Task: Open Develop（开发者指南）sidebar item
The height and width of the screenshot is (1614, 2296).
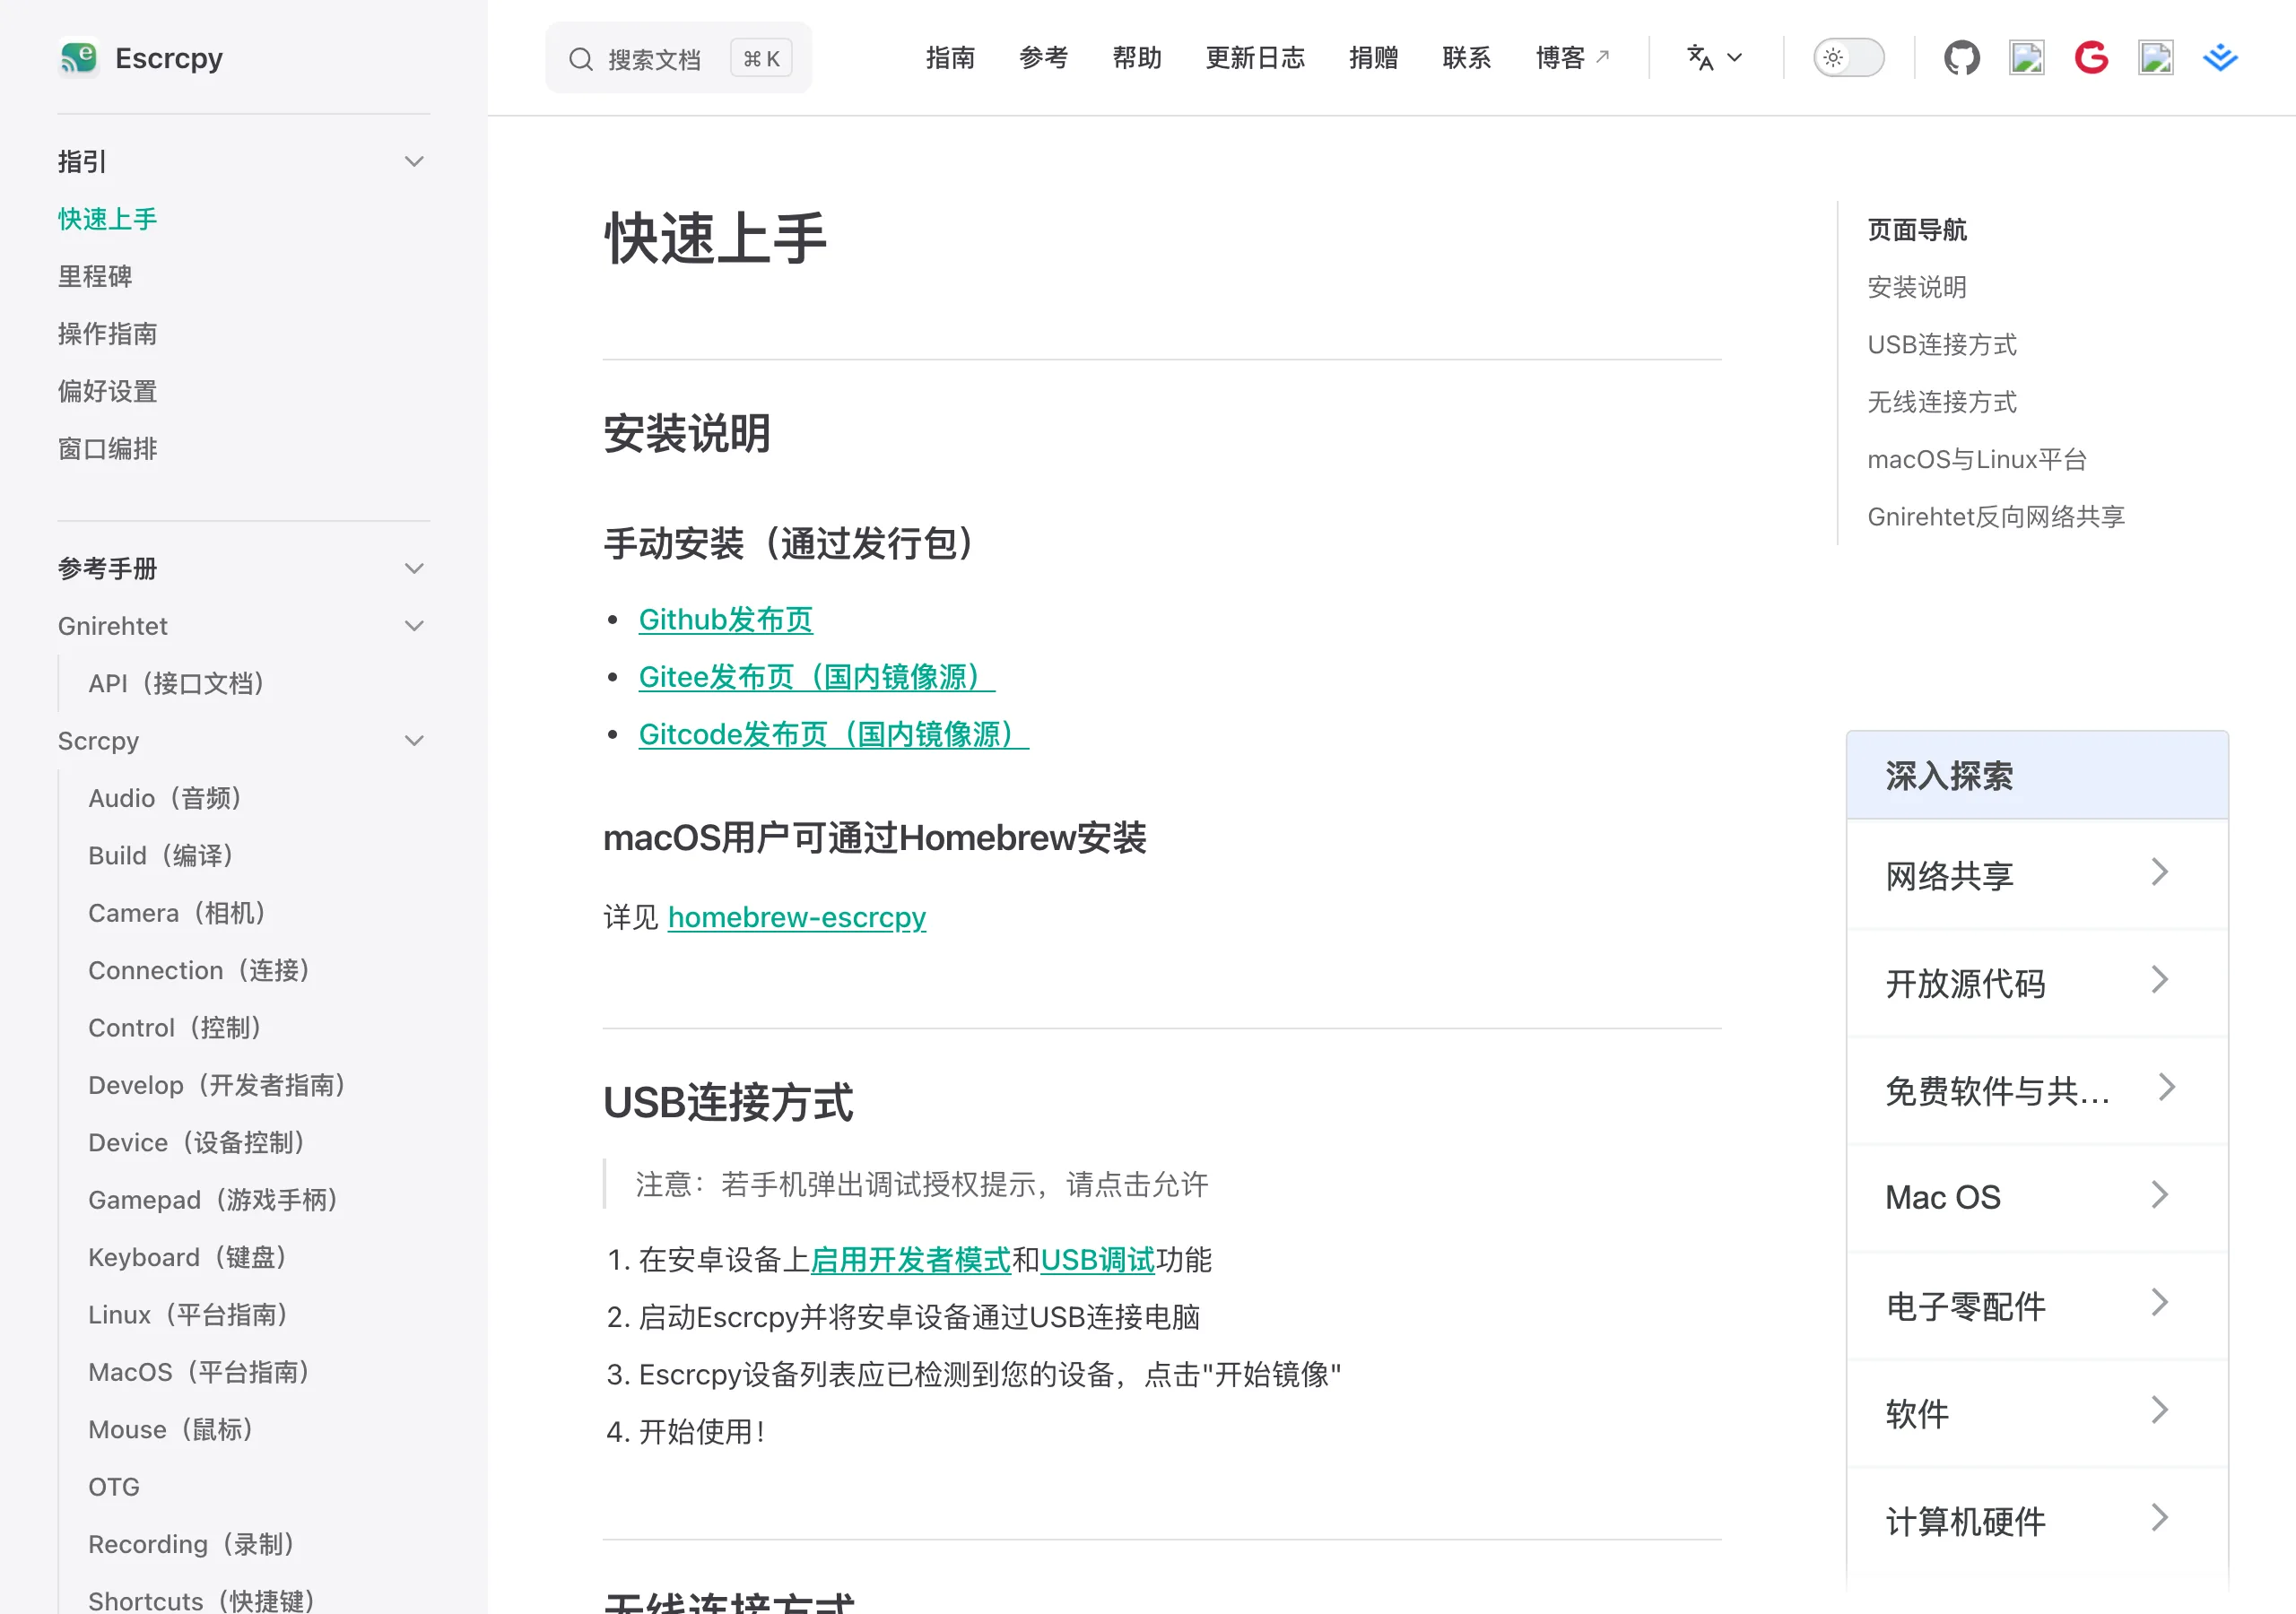Action: (218, 1085)
